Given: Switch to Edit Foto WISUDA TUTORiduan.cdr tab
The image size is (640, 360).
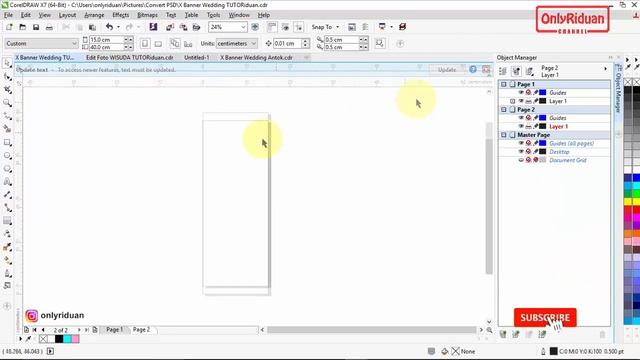Looking at the screenshot, I should point(129,58).
